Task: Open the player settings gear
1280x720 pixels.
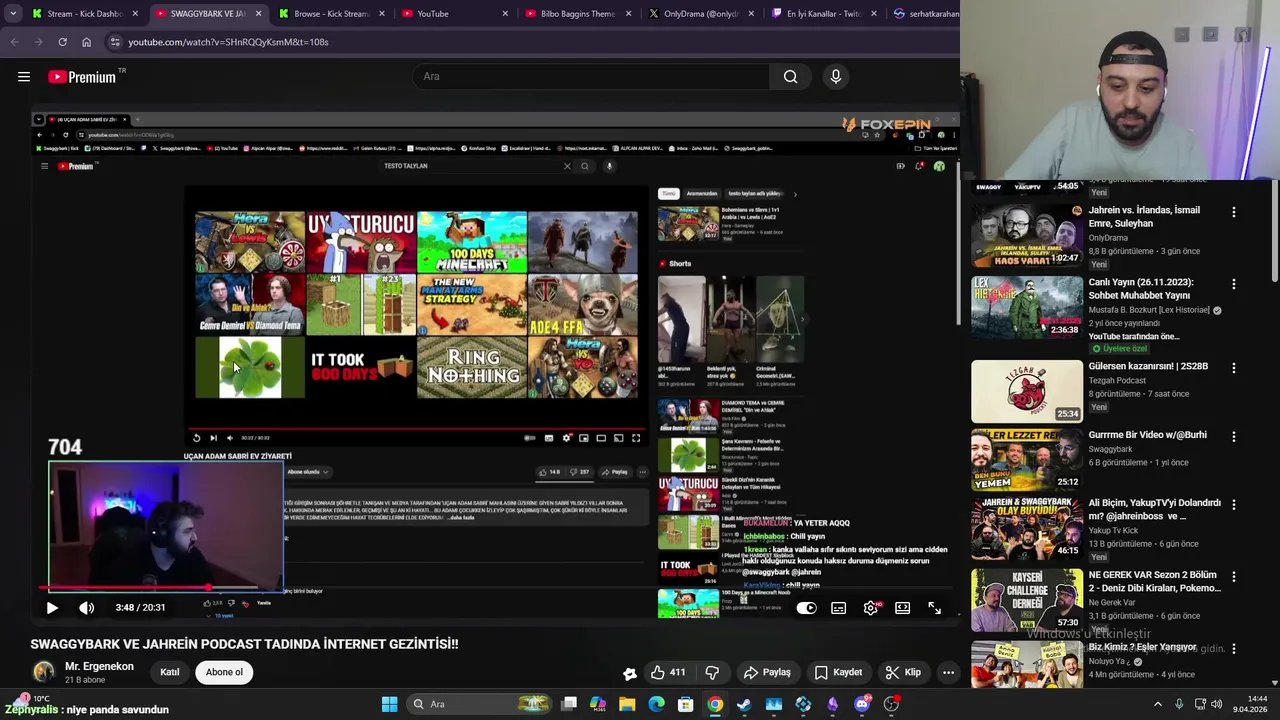Action: point(871,607)
